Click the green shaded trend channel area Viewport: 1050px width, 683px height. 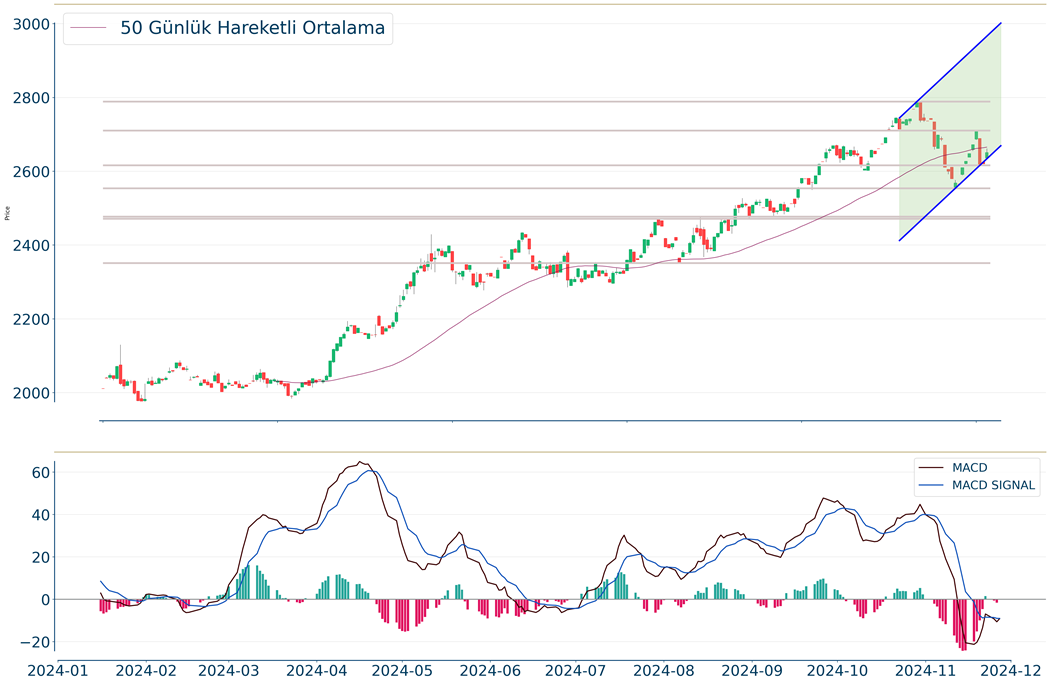951,134
